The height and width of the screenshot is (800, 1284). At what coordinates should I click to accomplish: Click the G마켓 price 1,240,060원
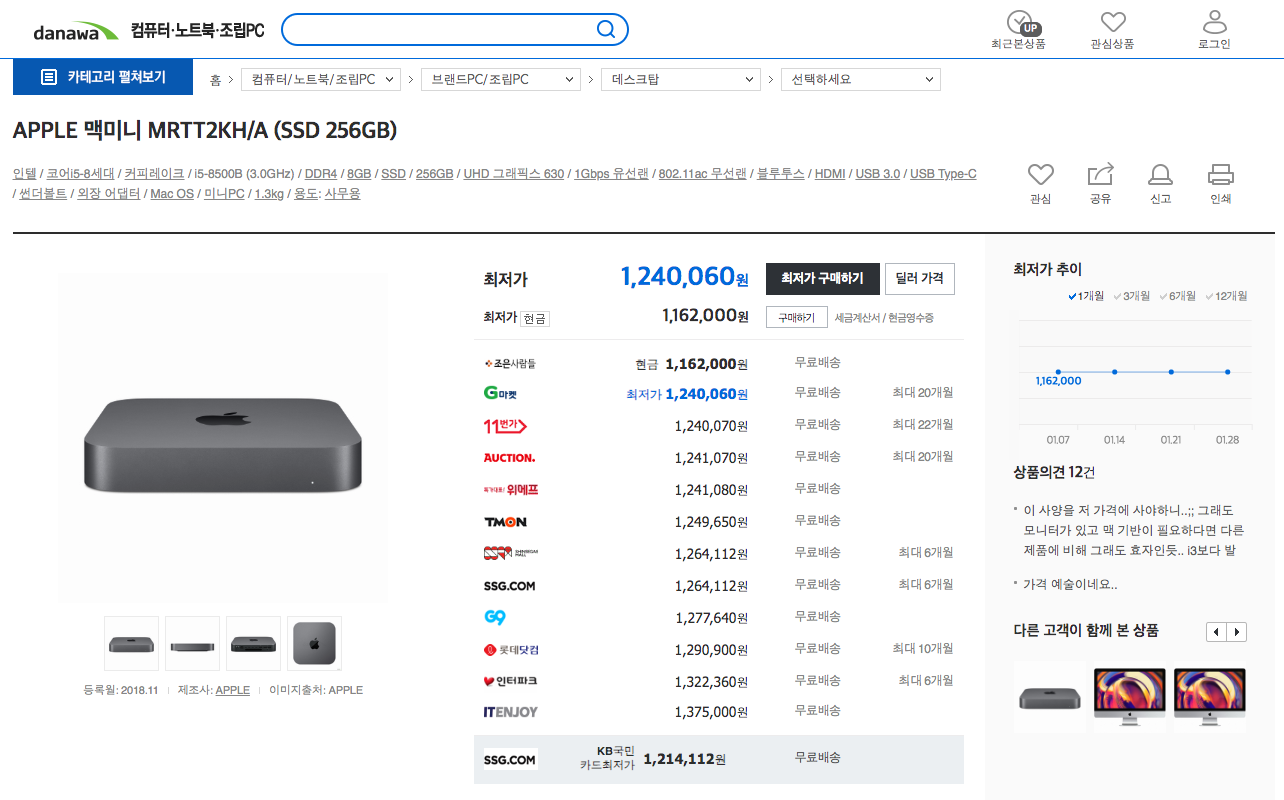[707, 394]
